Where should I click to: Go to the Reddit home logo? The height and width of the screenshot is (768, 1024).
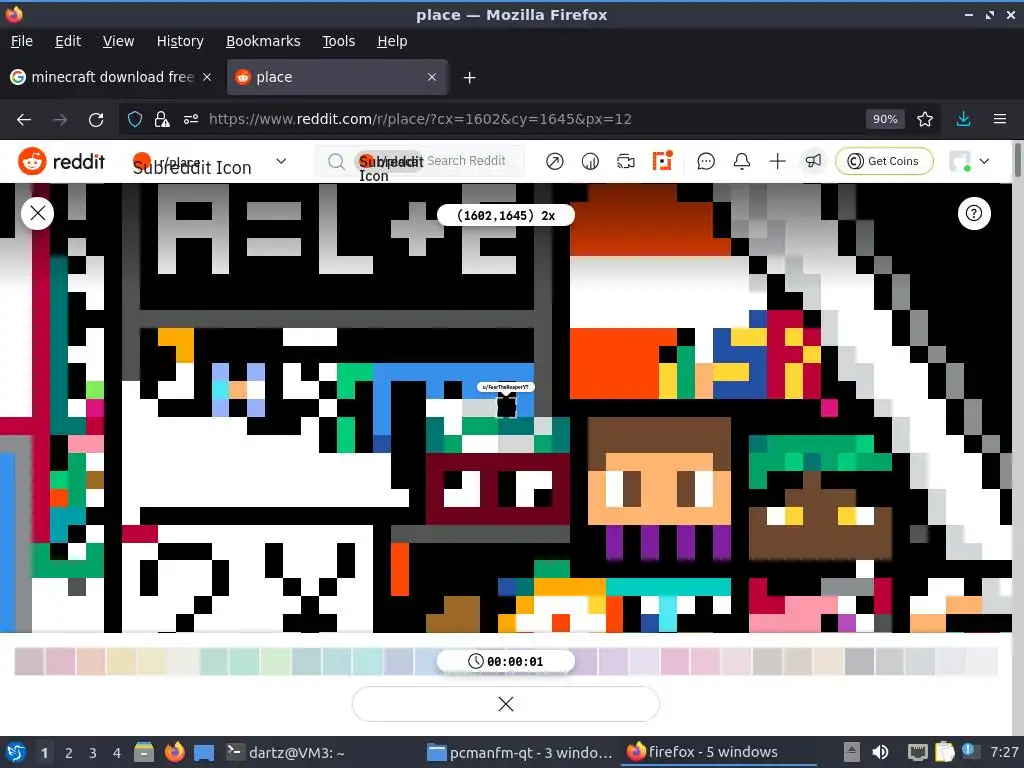click(x=61, y=161)
